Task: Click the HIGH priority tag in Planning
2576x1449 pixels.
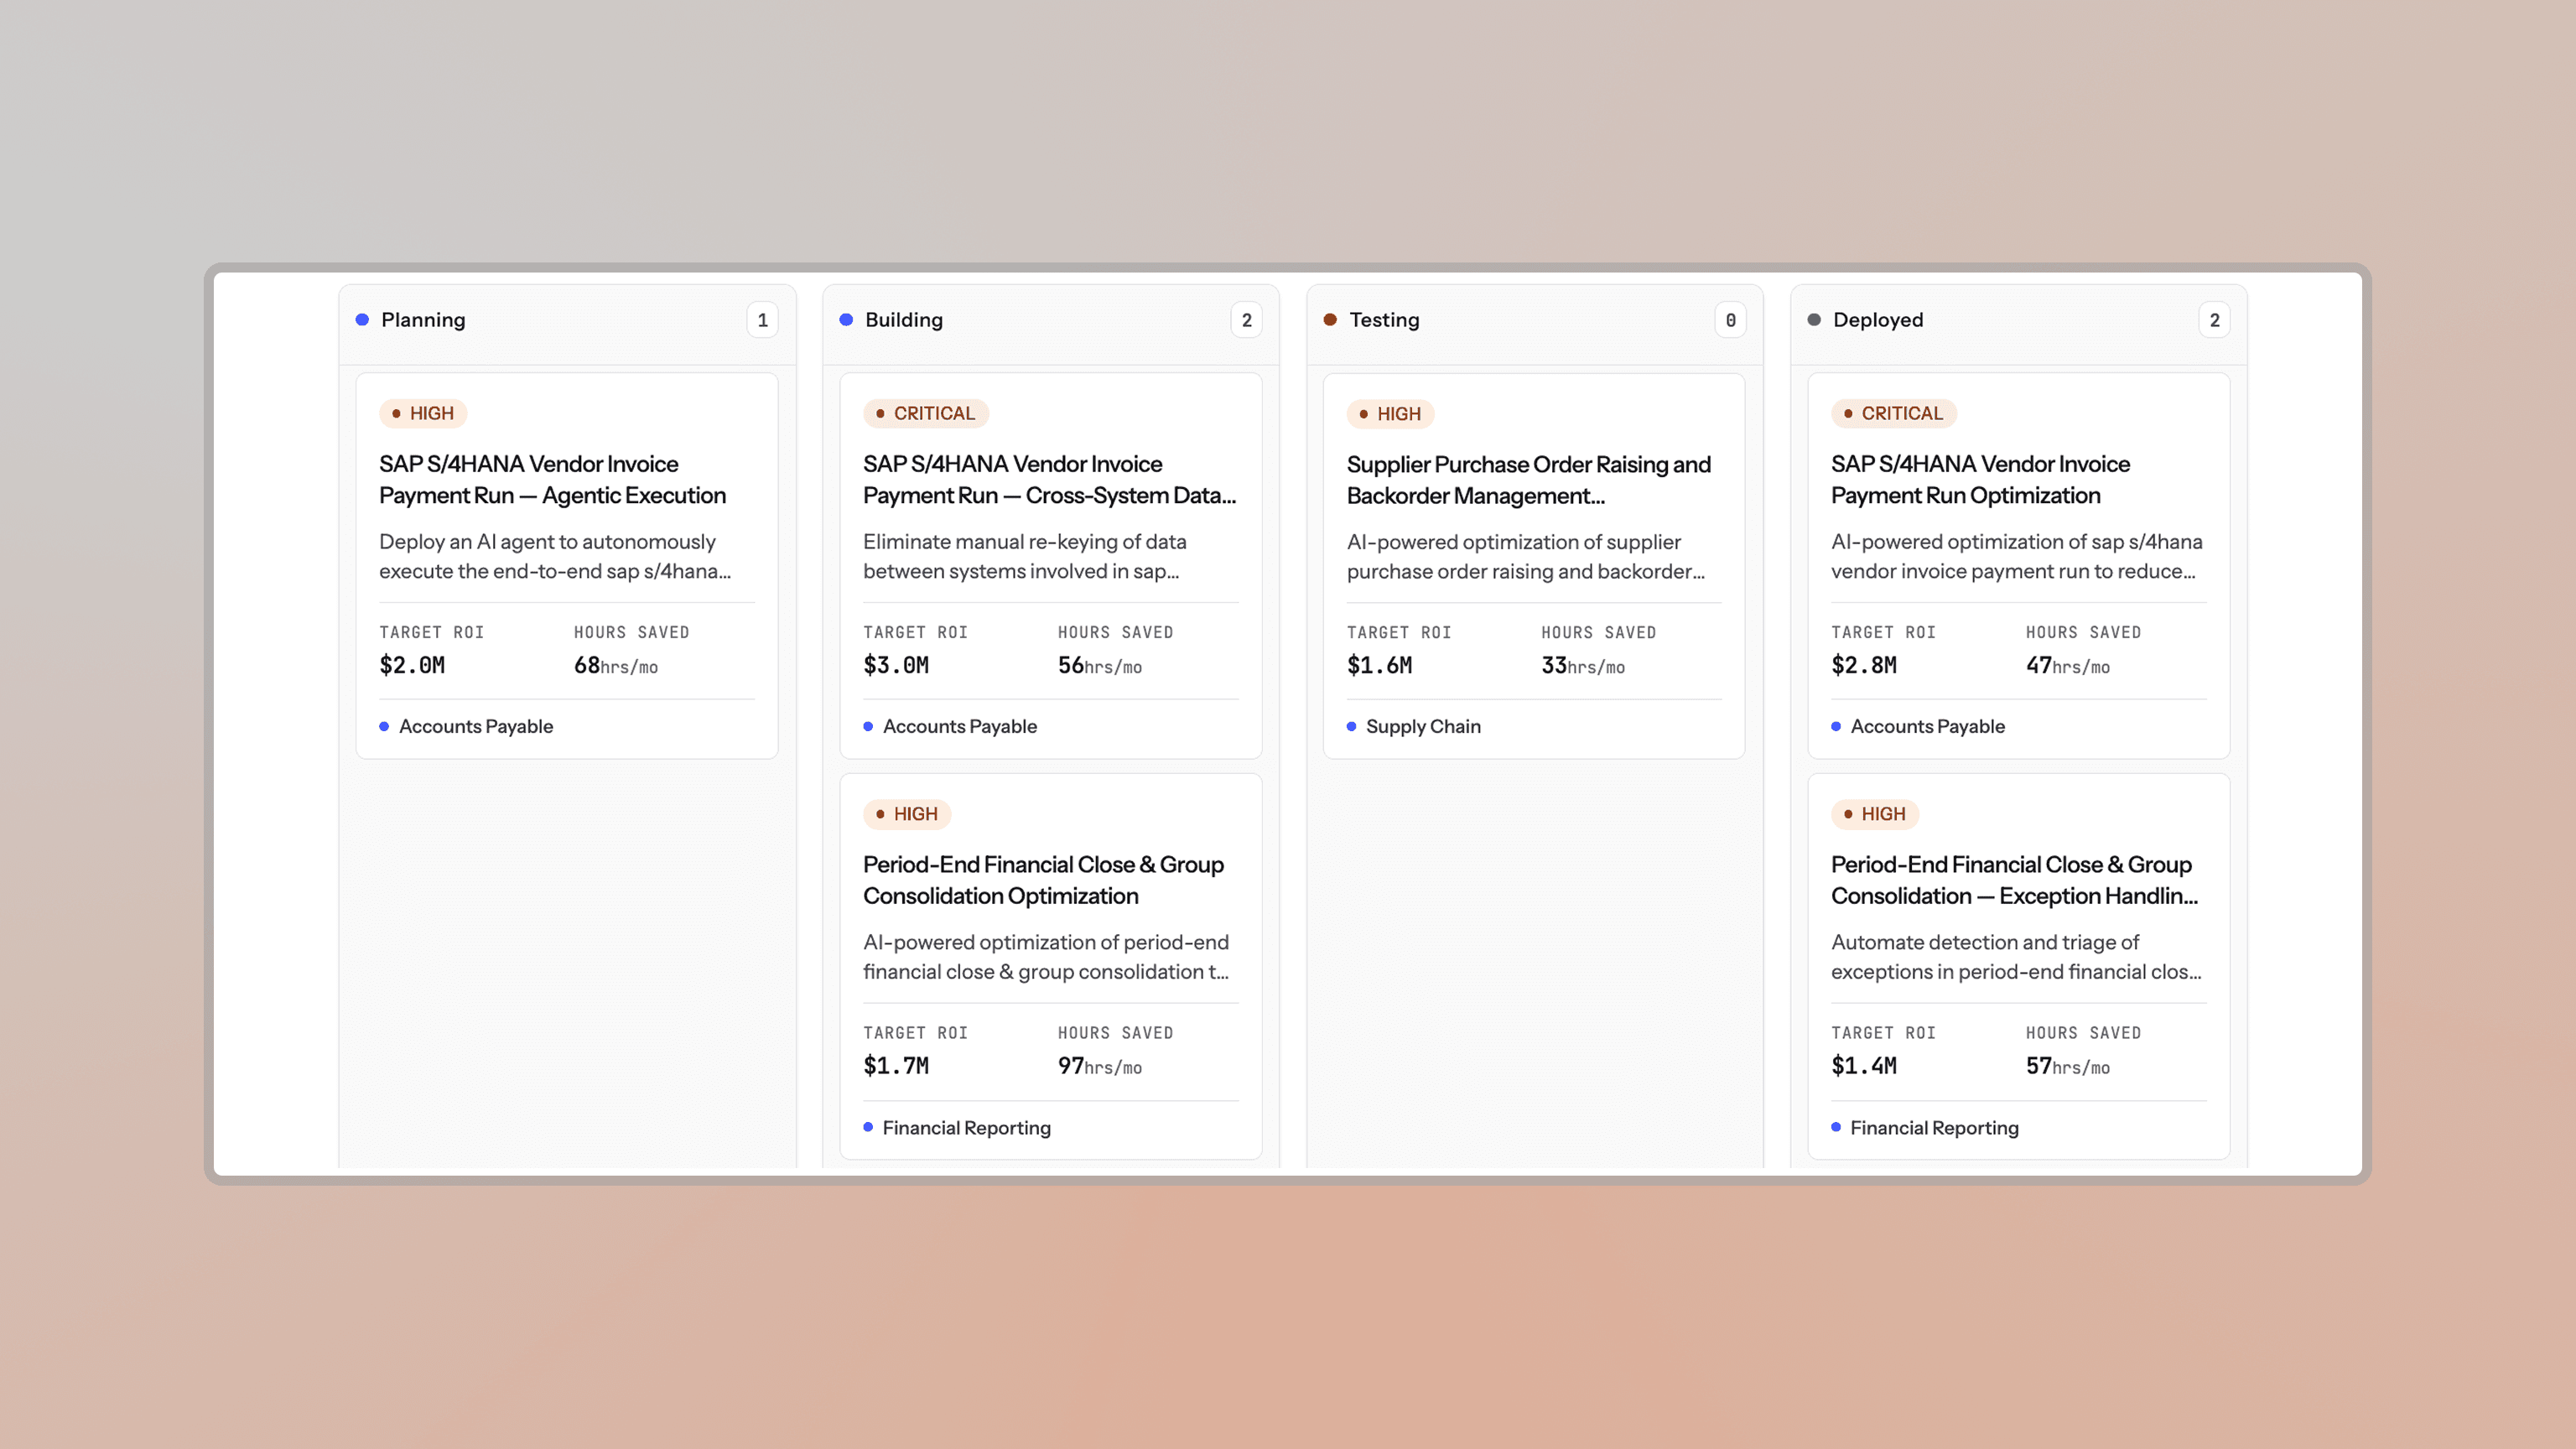Action: 423,413
